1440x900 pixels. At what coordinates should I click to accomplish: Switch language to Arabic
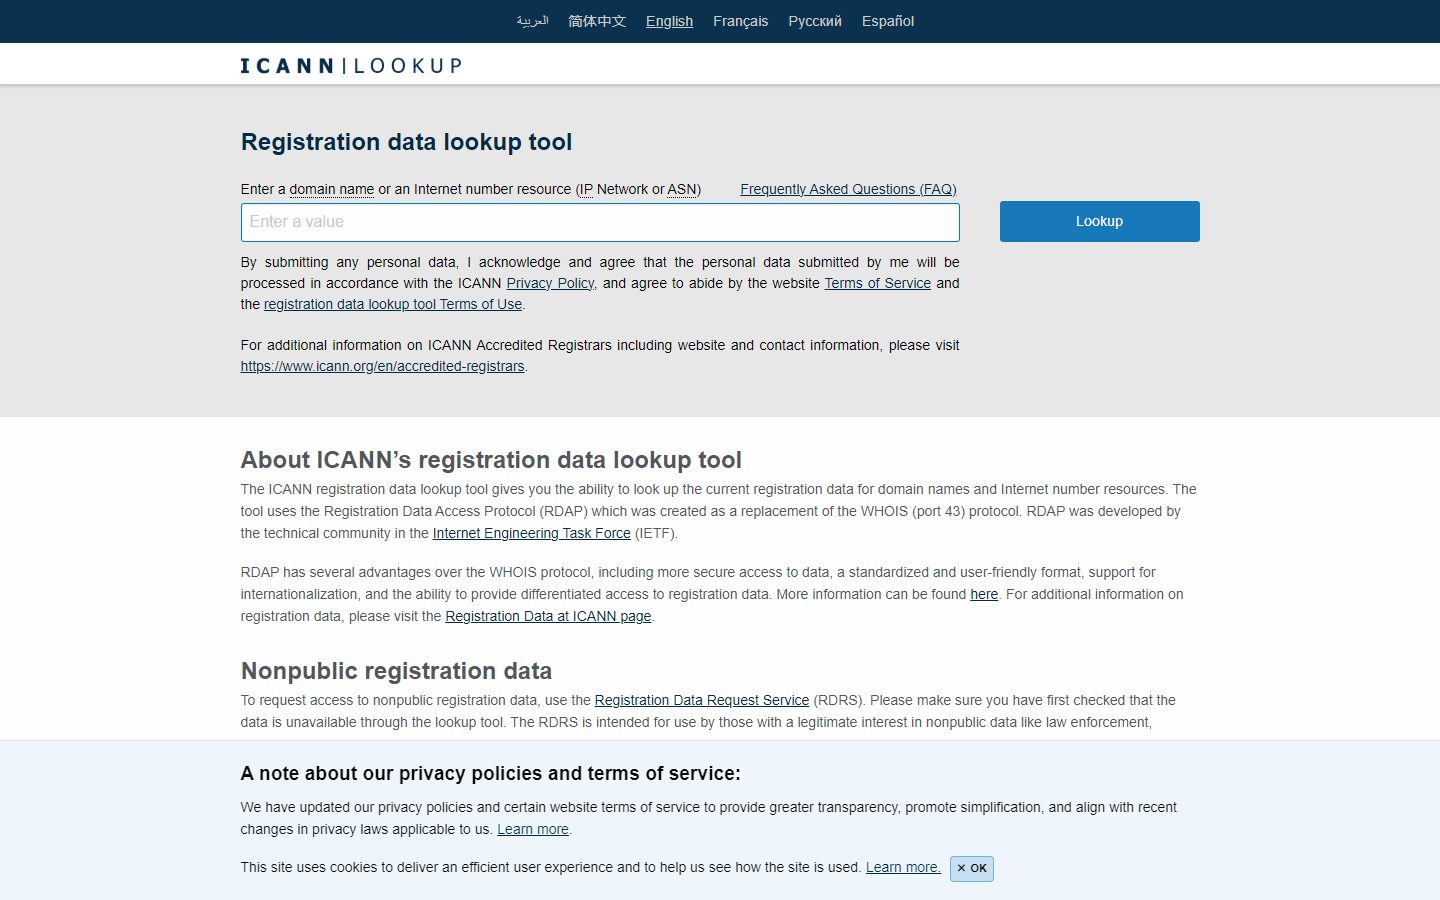pyautogui.click(x=532, y=21)
